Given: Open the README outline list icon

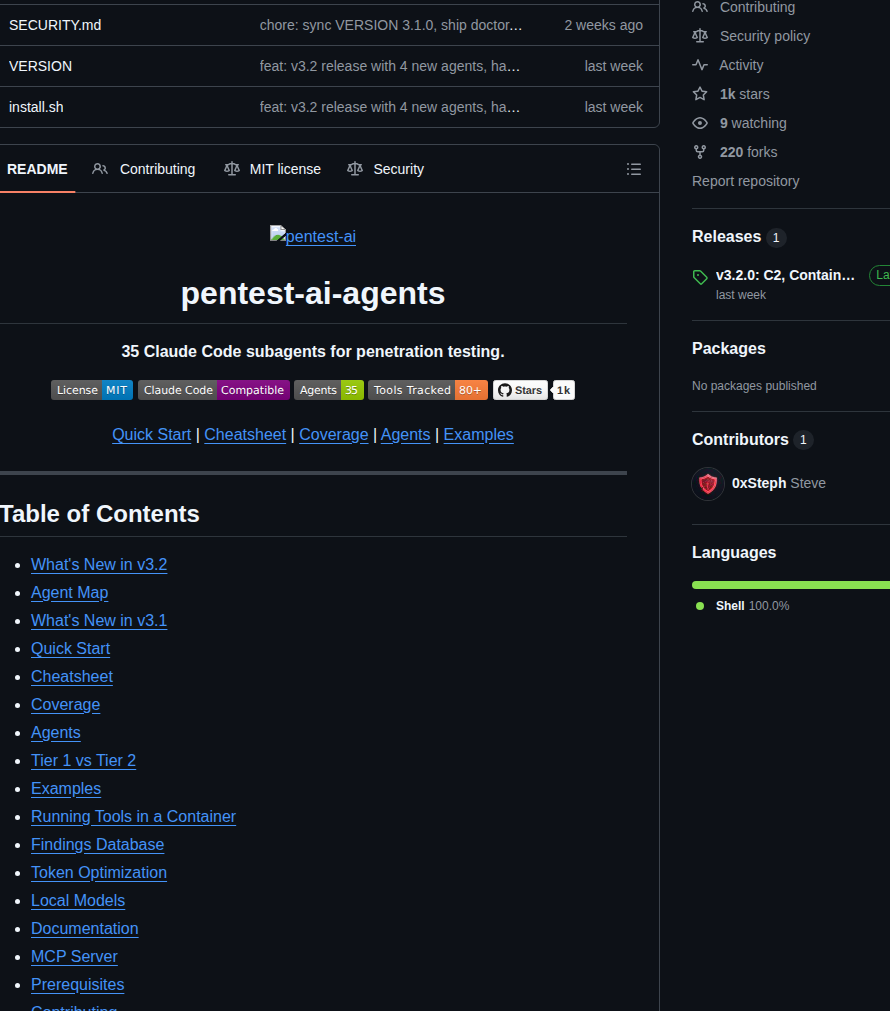Looking at the screenshot, I should [633, 169].
